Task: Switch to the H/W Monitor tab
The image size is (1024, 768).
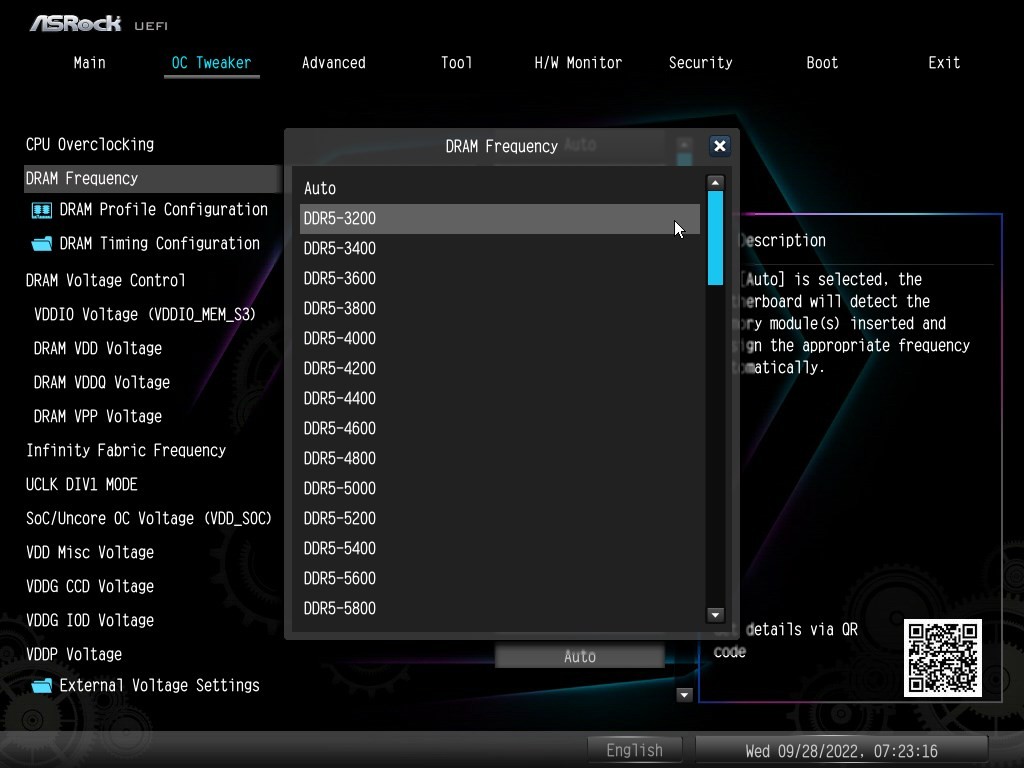Action: point(578,62)
